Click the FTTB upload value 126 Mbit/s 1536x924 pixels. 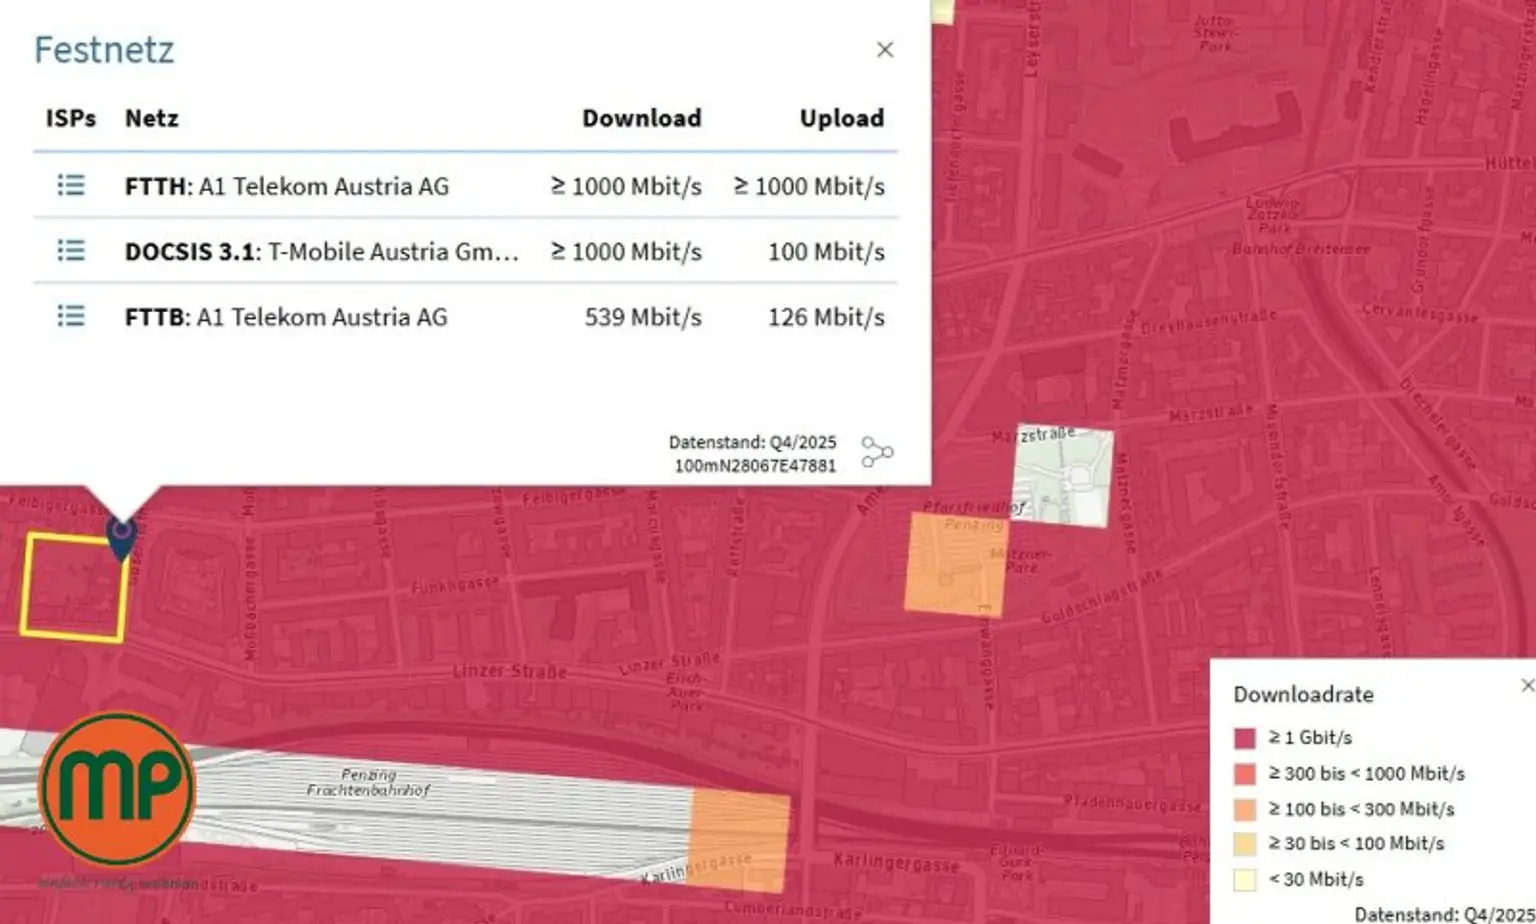click(x=826, y=317)
